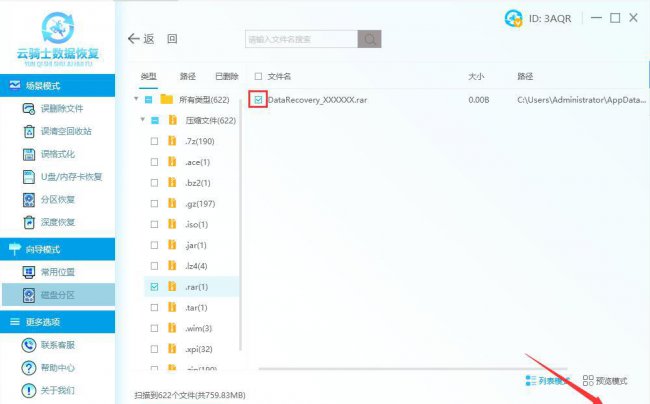Viewport: 650px width, 404px height.
Task: Click the ID: 3AQR label
Action: point(550,19)
